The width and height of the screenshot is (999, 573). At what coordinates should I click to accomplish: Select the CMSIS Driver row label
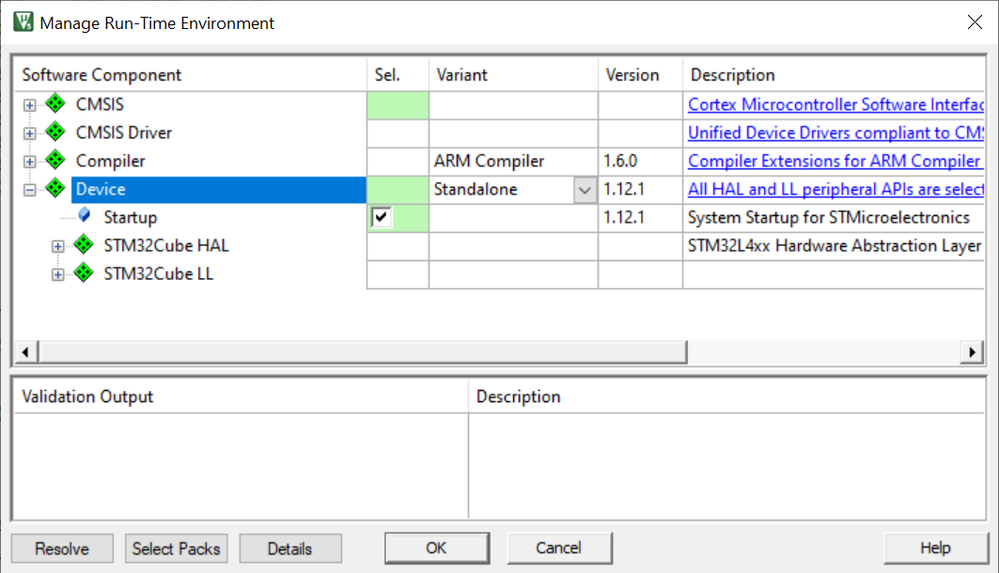coord(124,133)
